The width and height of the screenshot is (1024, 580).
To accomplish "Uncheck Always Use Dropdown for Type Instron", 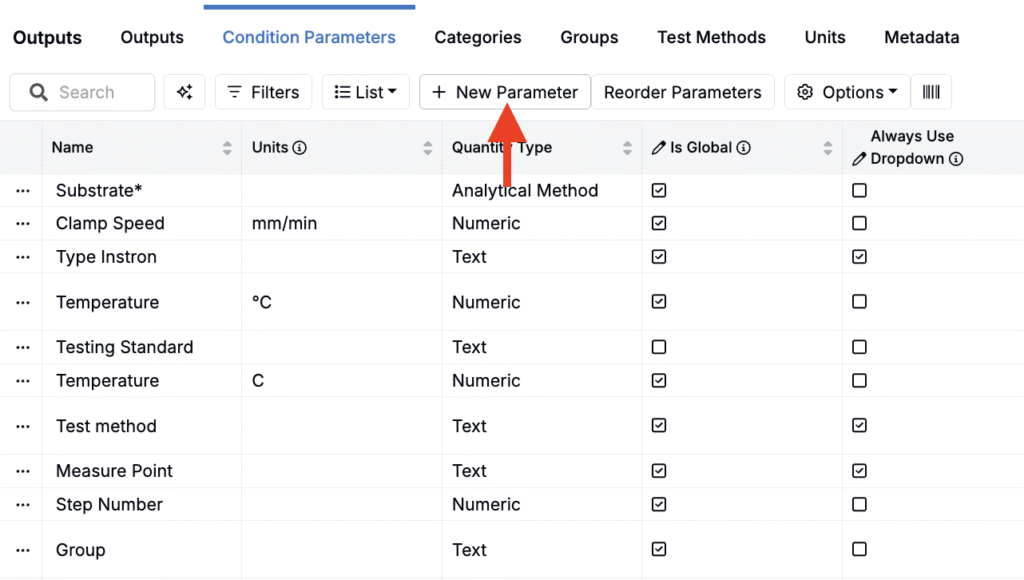I will coord(859,257).
